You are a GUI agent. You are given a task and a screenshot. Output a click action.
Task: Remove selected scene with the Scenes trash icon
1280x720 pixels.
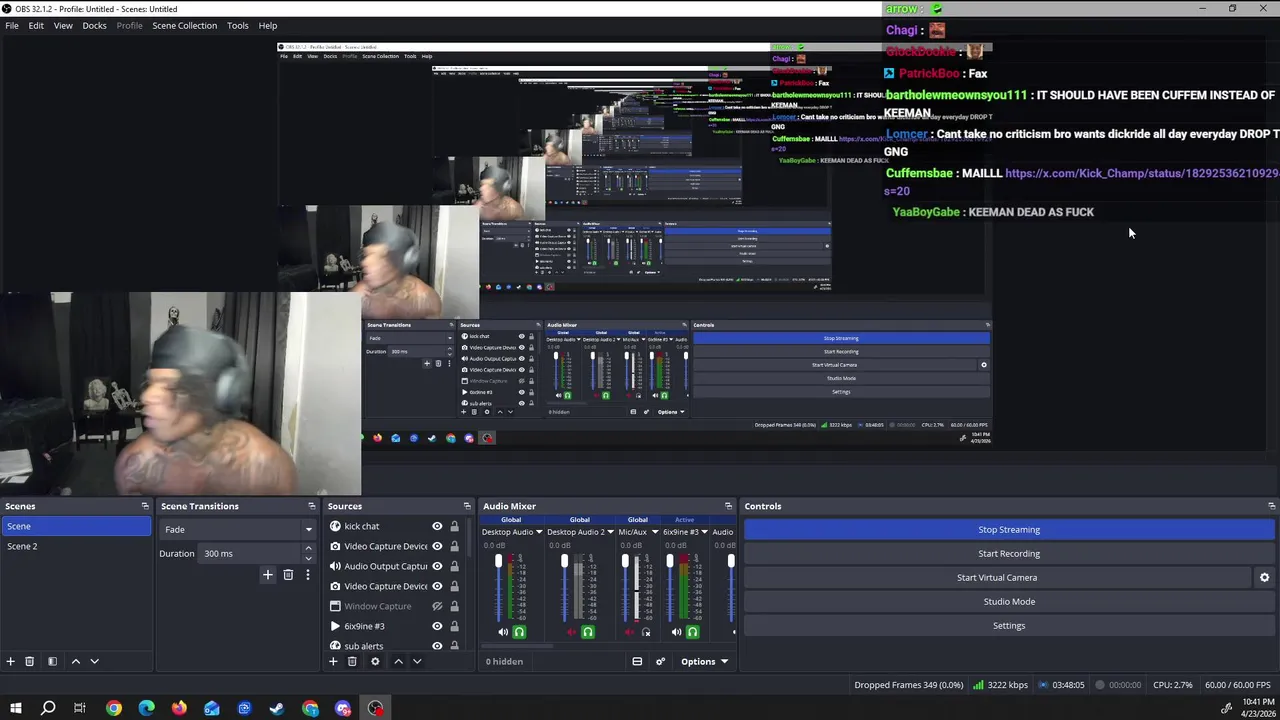tap(29, 661)
